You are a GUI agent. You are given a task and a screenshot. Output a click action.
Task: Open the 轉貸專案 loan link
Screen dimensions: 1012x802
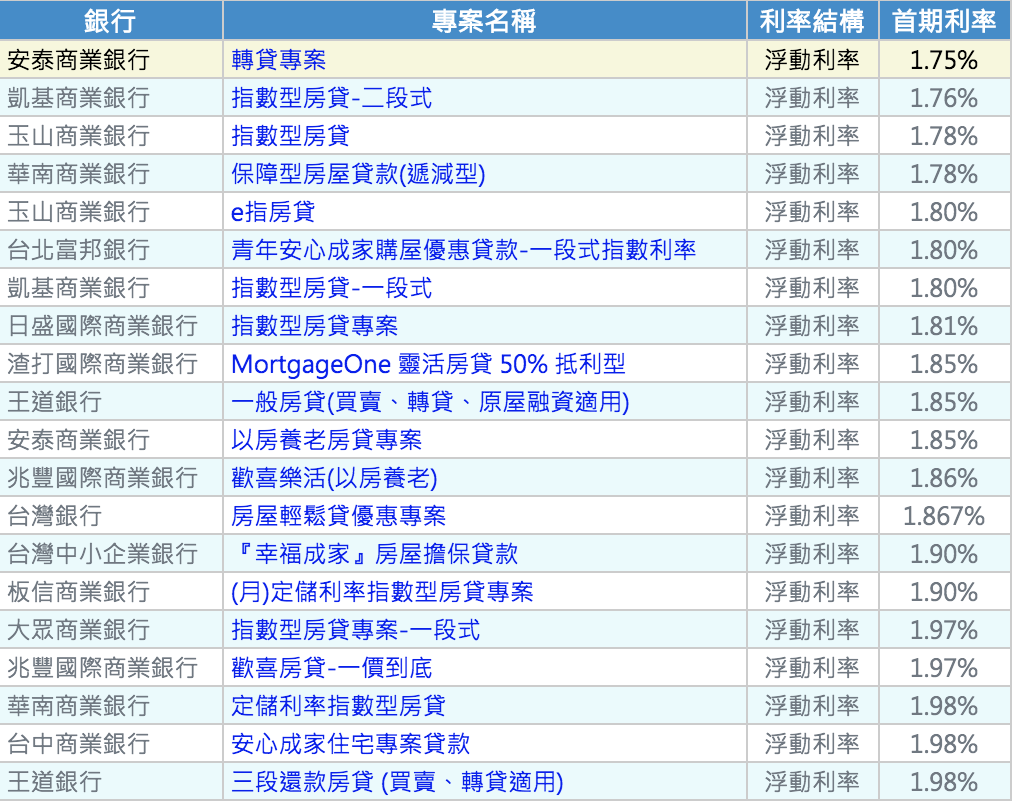(x=278, y=60)
